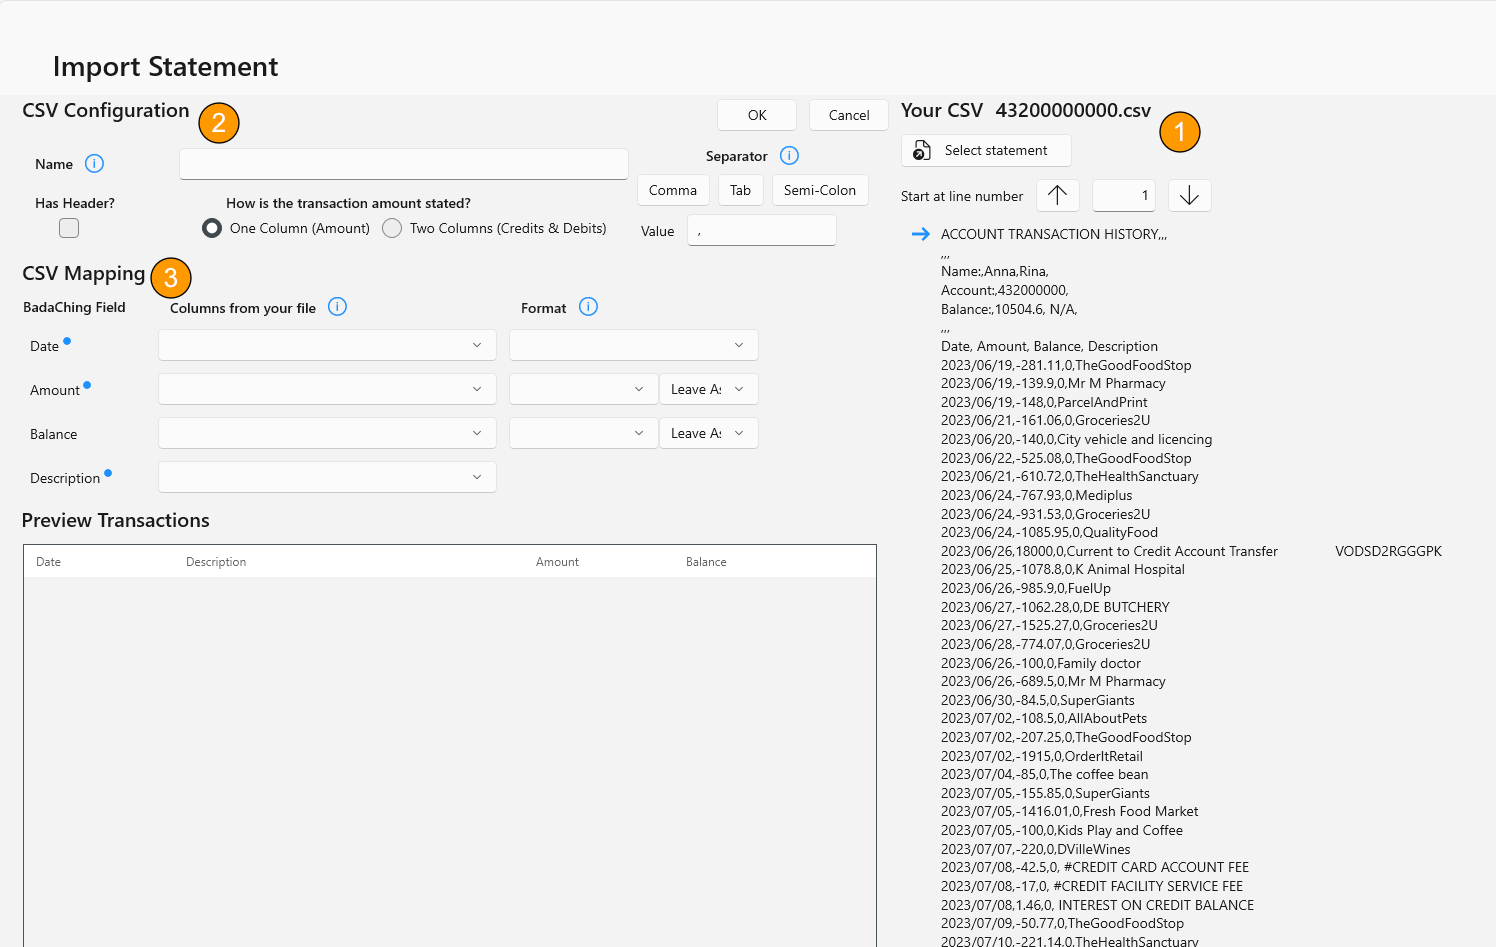This screenshot has height=947, width=1496.
Task: Expand the Date format dropdown
Action: tap(633, 345)
